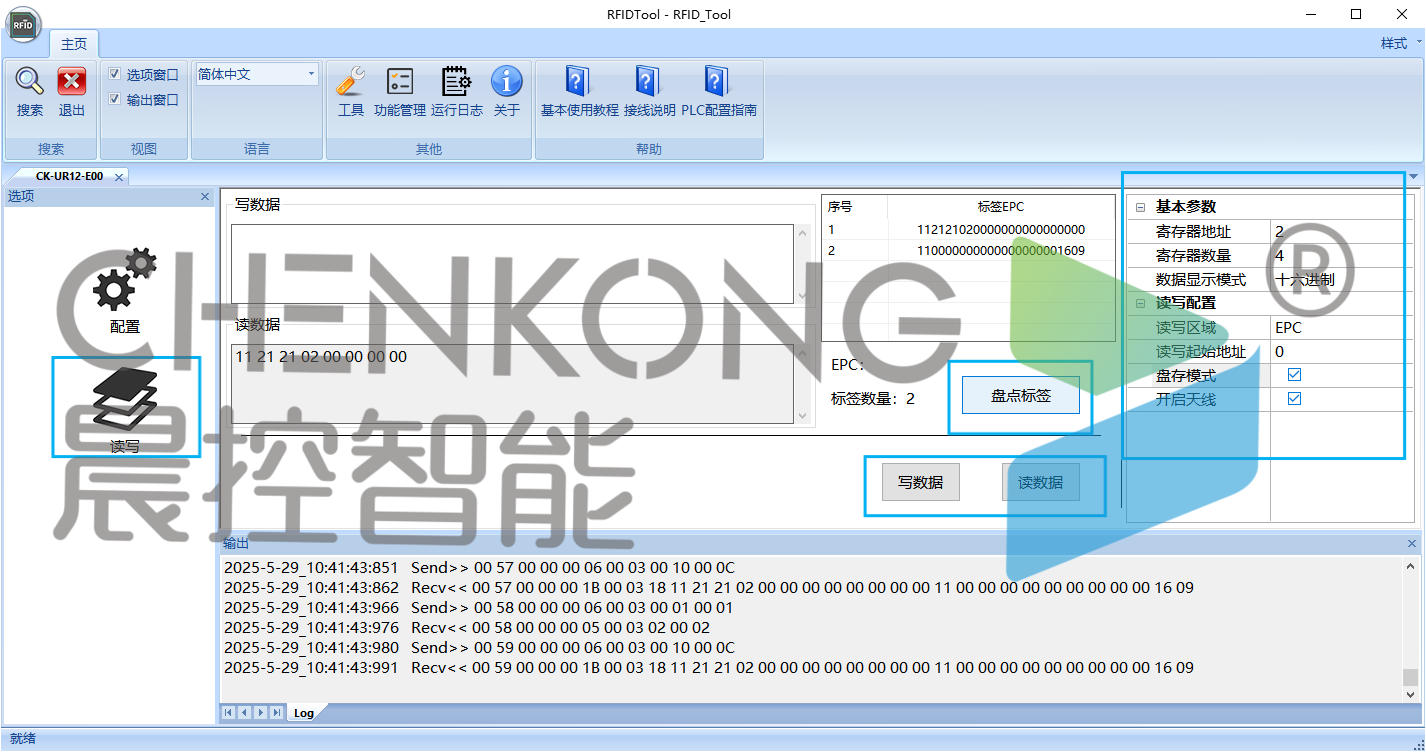Click the 退出 red X icon
1426x752 pixels.
point(72,82)
